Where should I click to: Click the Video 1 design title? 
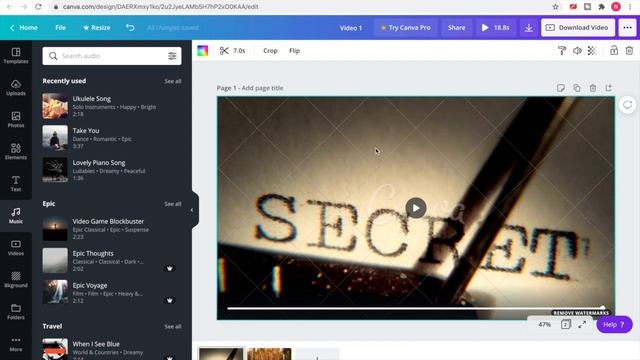click(351, 28)
